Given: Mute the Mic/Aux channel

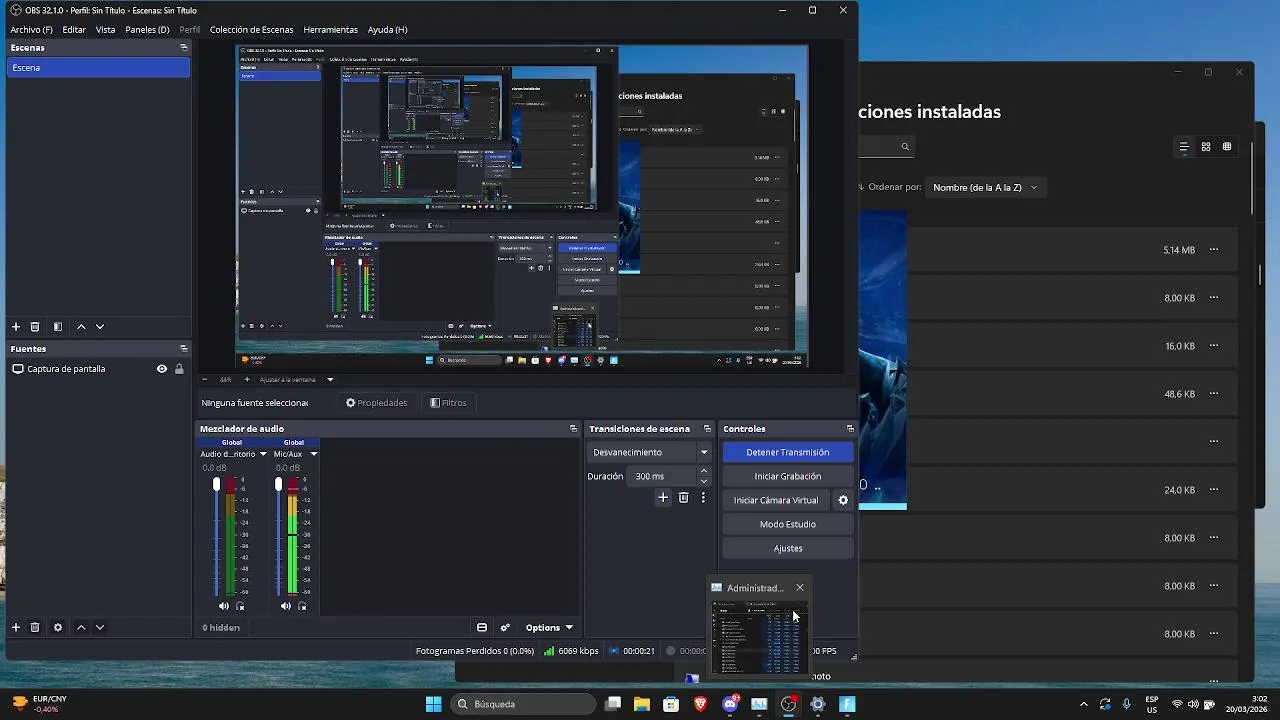Looking at the screenshot, I should pos(286,606).
